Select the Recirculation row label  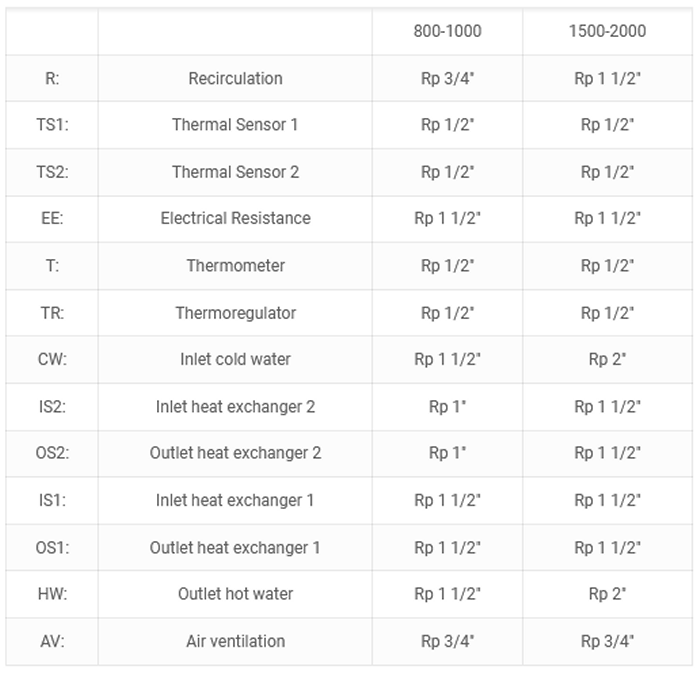click(x=235, y=78)
